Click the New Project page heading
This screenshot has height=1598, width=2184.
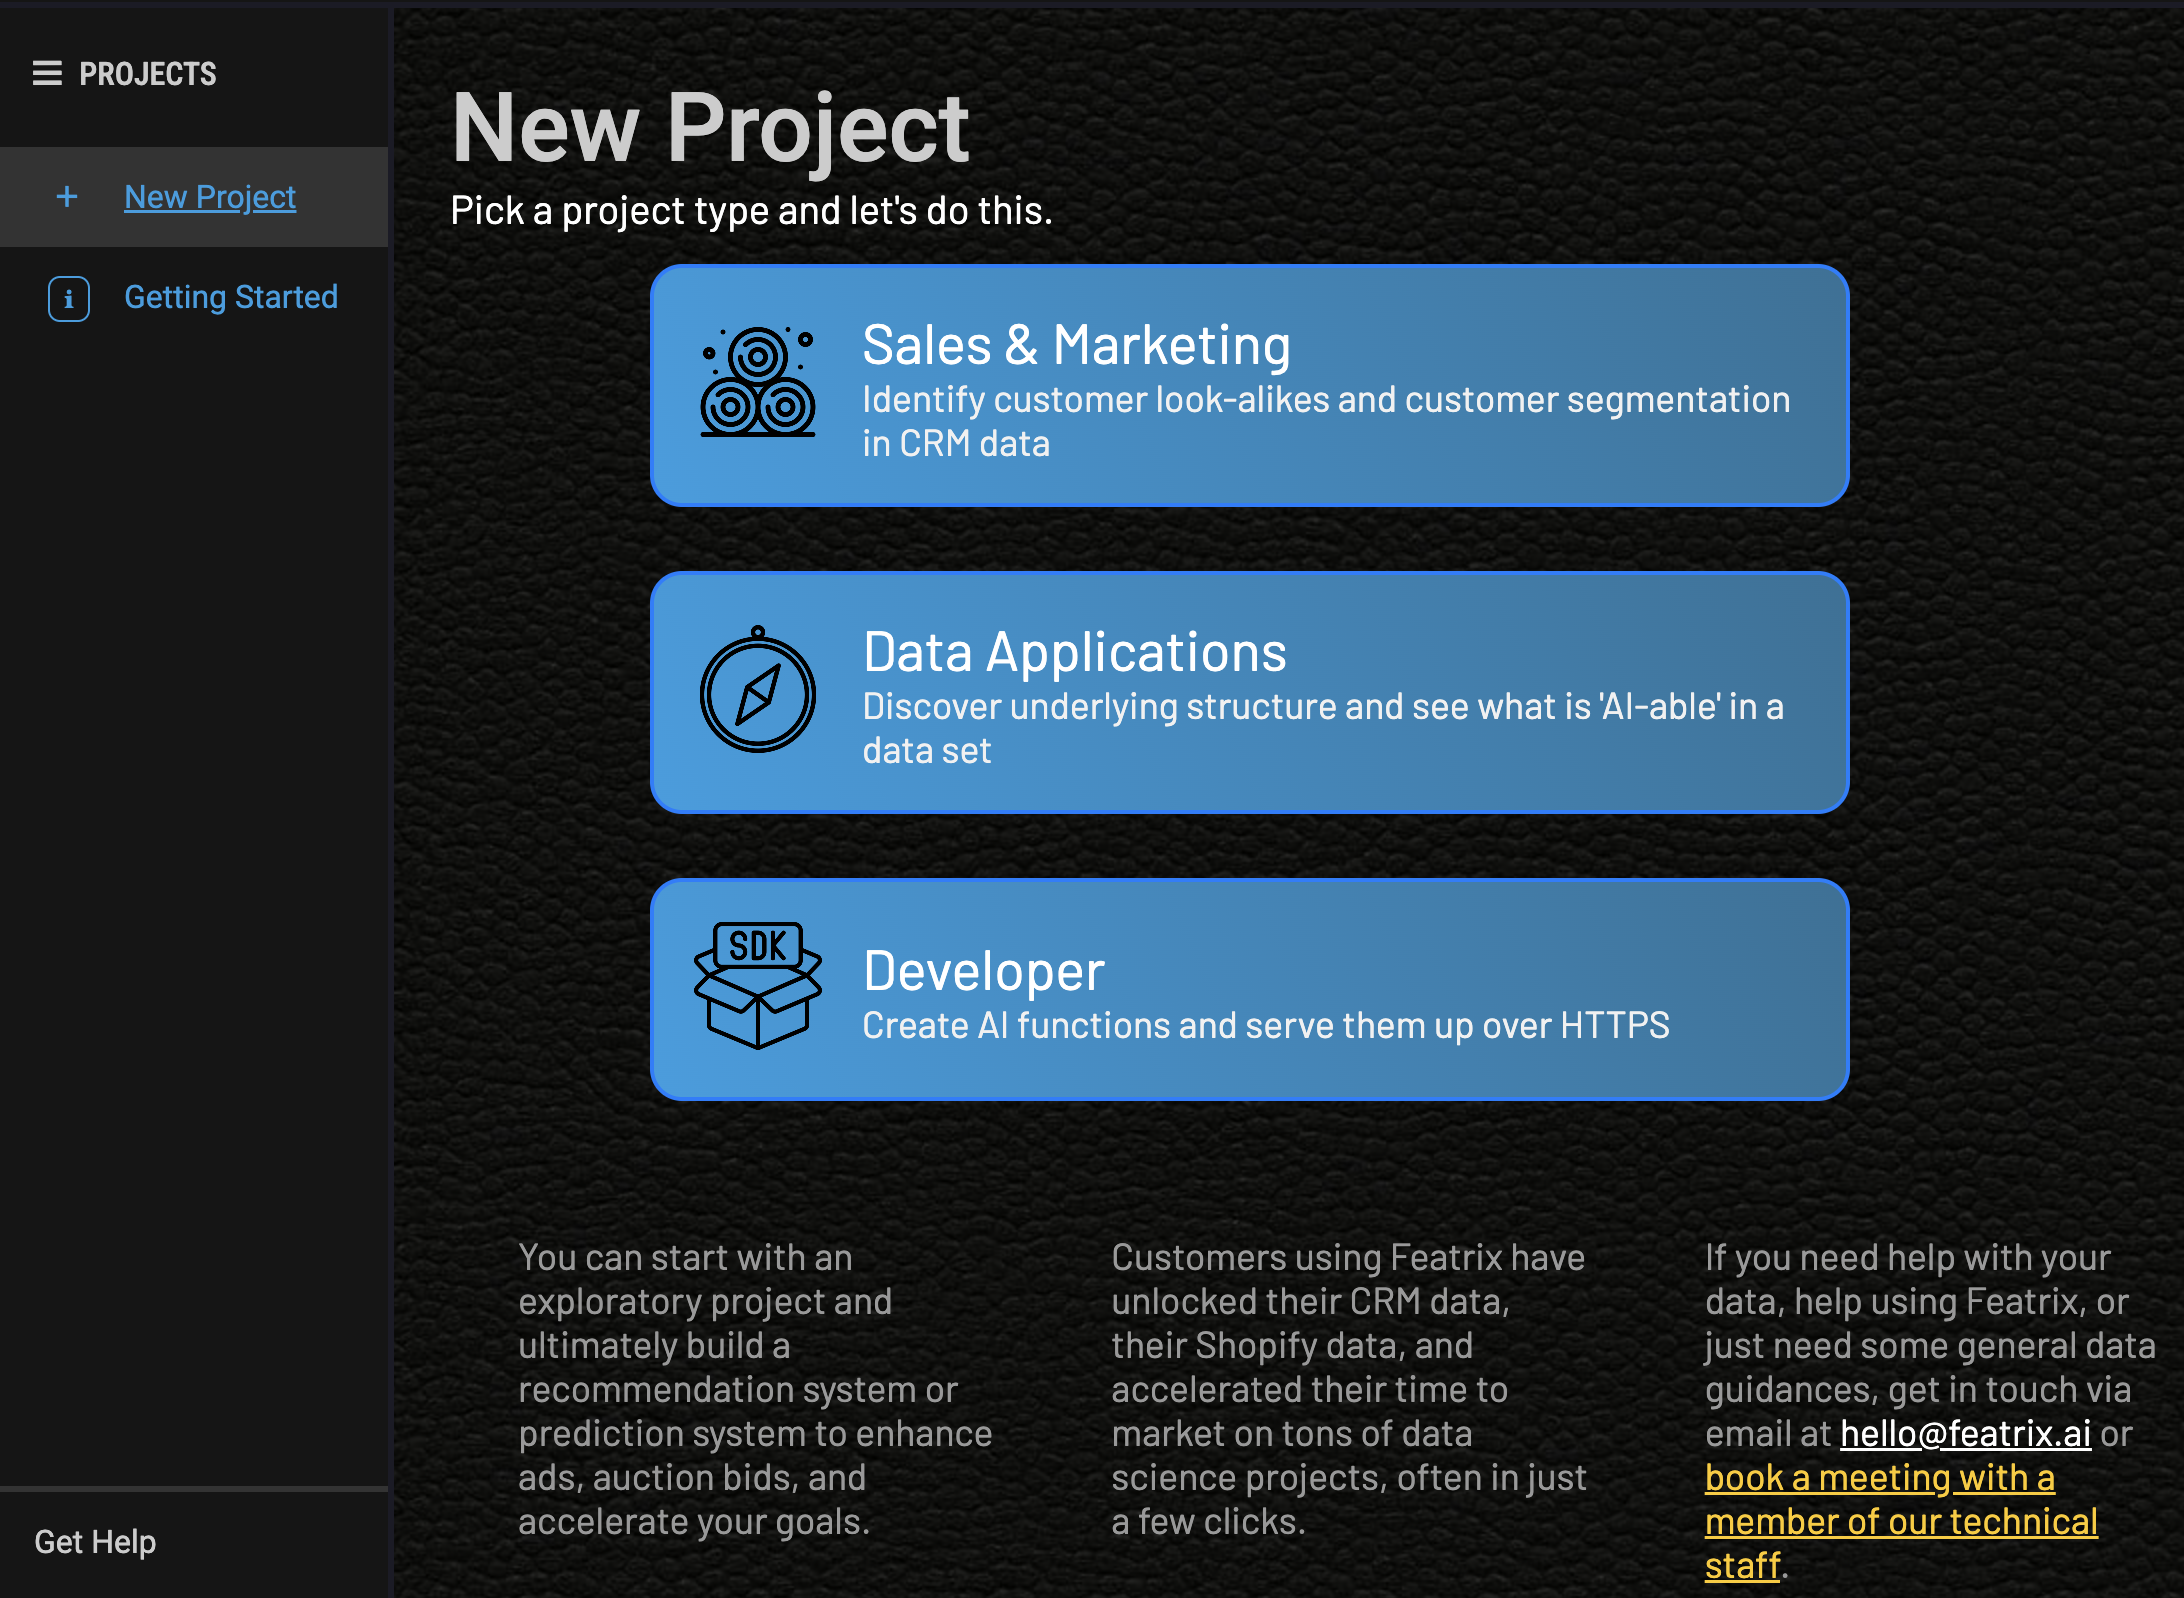click(x=710, y=127)
